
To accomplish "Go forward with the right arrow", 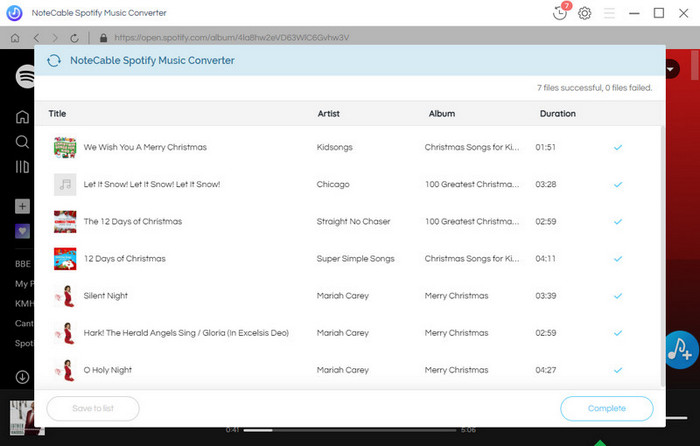I will (x=55, y=38).
